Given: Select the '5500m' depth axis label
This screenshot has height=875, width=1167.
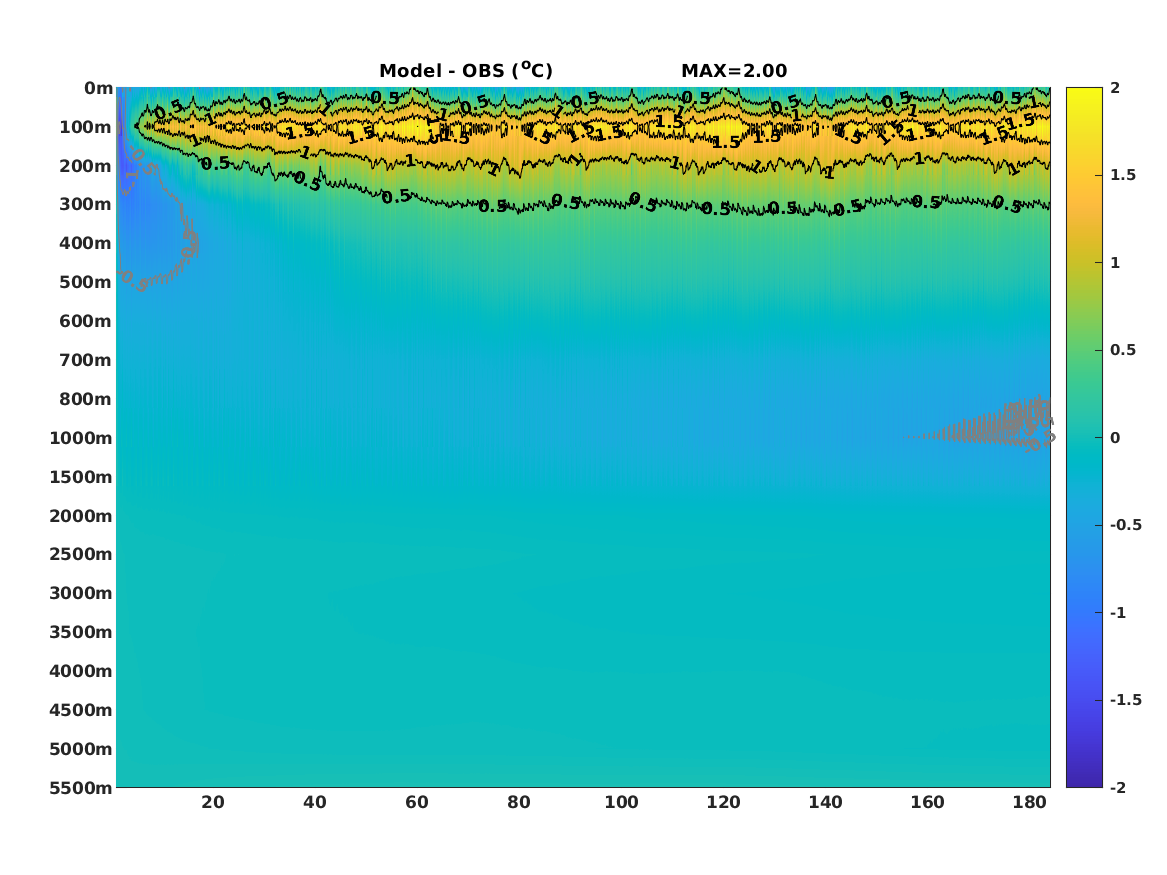Looking at the screenshot, I should coord(81,788).
